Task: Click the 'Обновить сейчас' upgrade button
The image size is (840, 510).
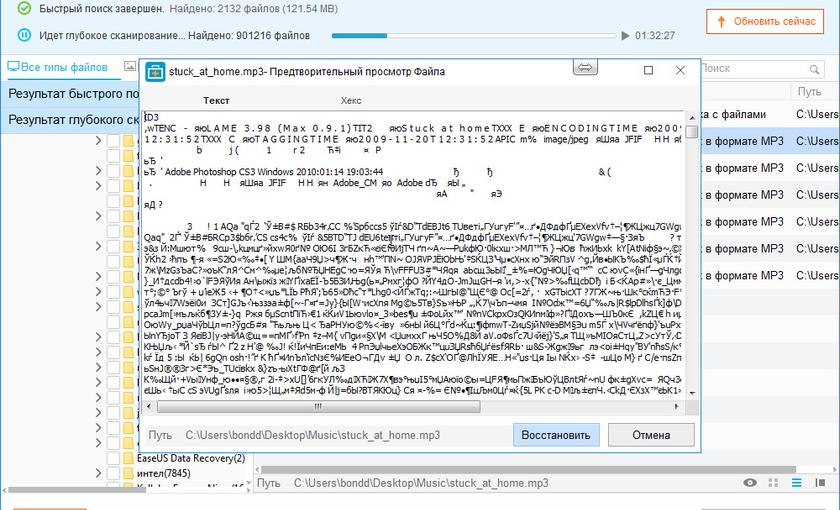Action: coord(764,21)
